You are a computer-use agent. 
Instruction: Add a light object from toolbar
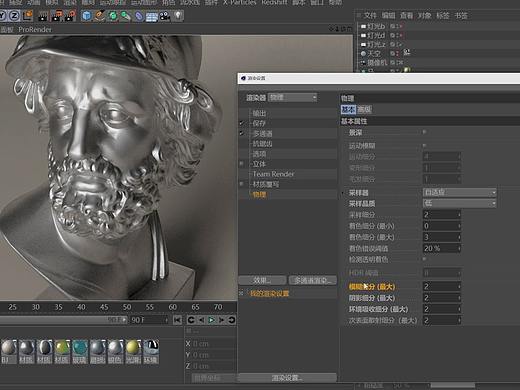click(178, 15)
